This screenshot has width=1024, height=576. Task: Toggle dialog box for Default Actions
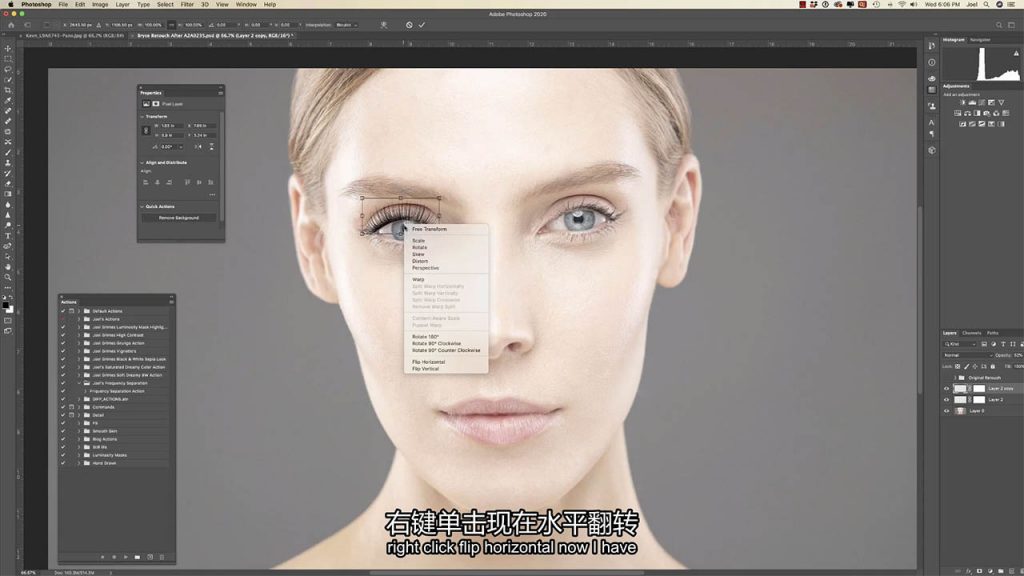pos(71,311)
